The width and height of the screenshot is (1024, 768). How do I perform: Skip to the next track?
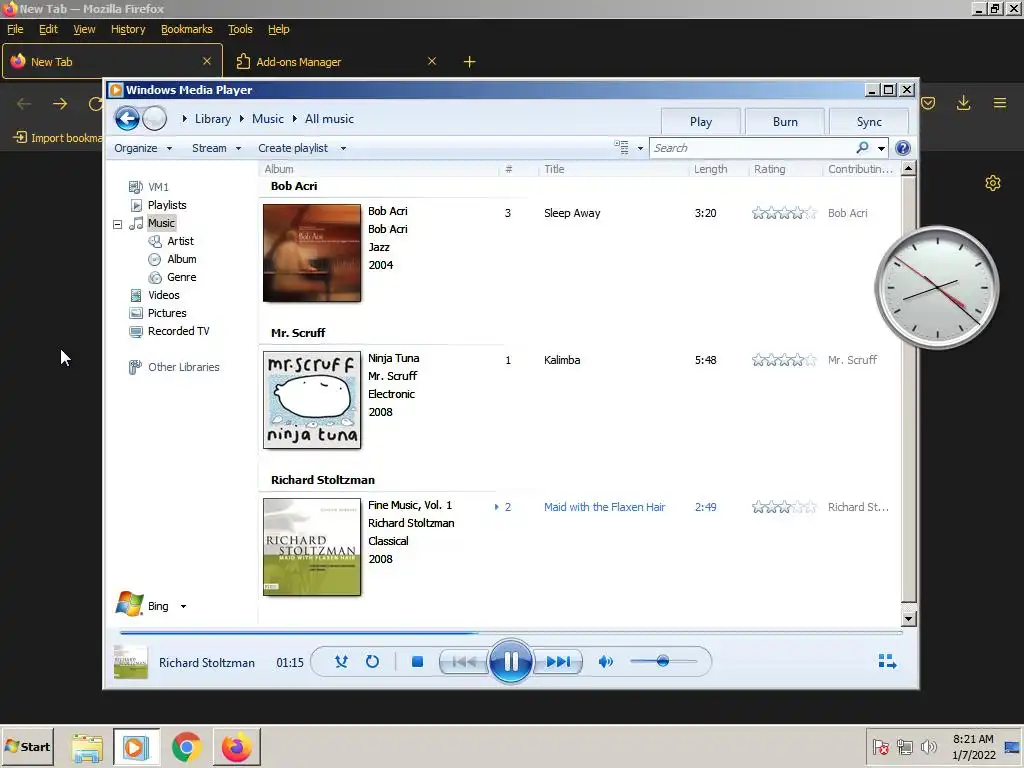pos(558,662)
